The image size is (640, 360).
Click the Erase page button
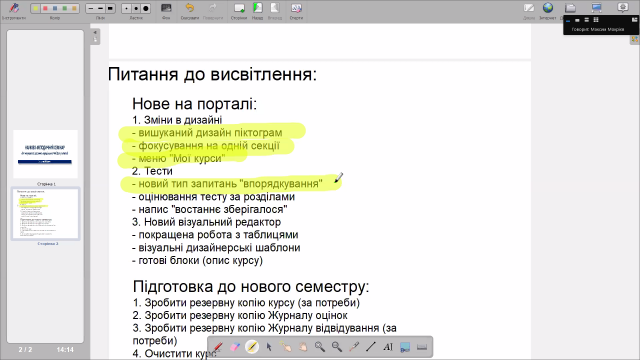(296, 10)
